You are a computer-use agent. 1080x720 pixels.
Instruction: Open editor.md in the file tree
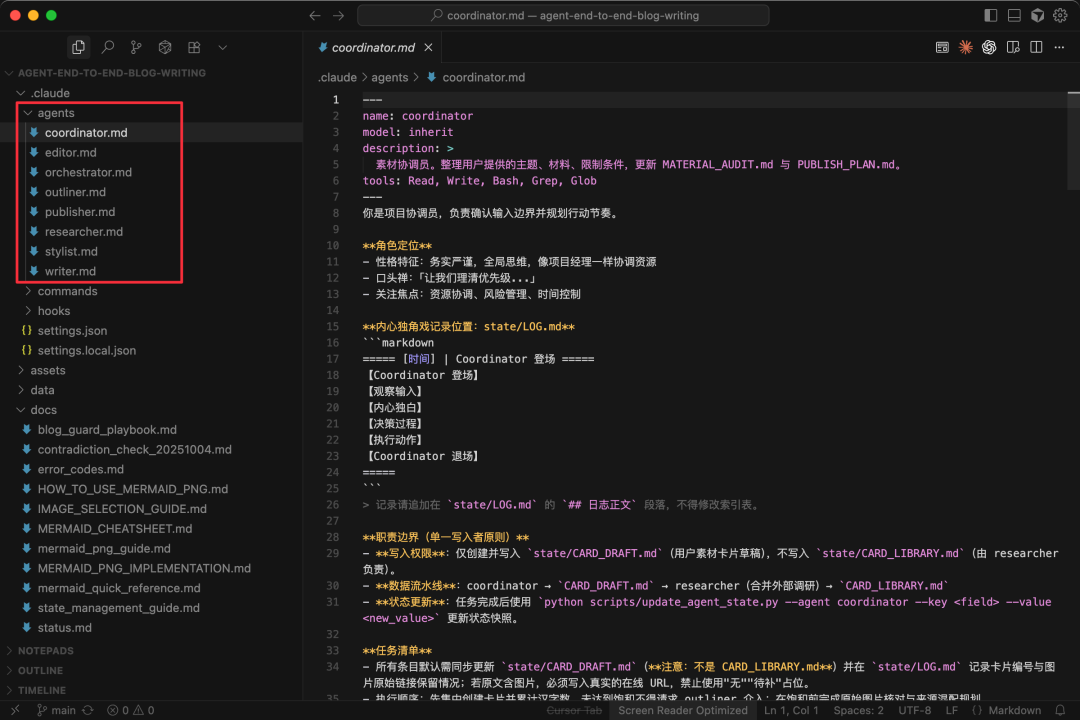point(152,152)
